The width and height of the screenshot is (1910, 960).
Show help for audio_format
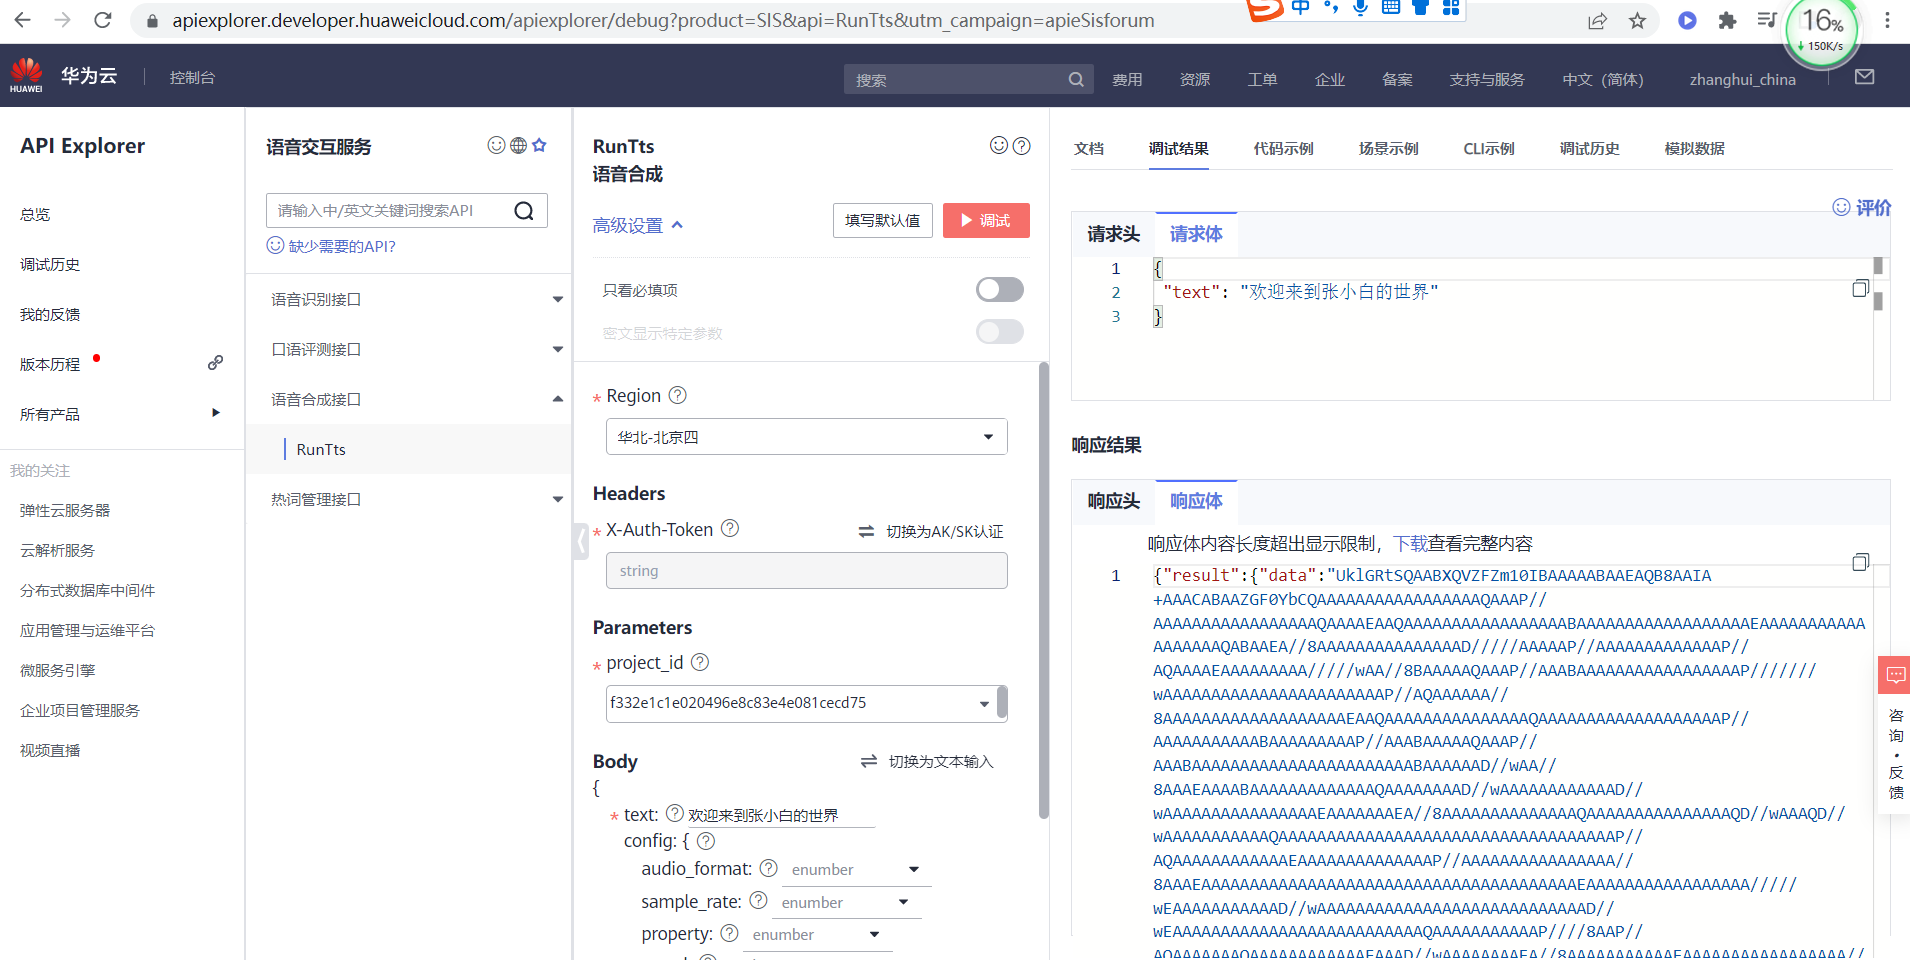(768, 868)
